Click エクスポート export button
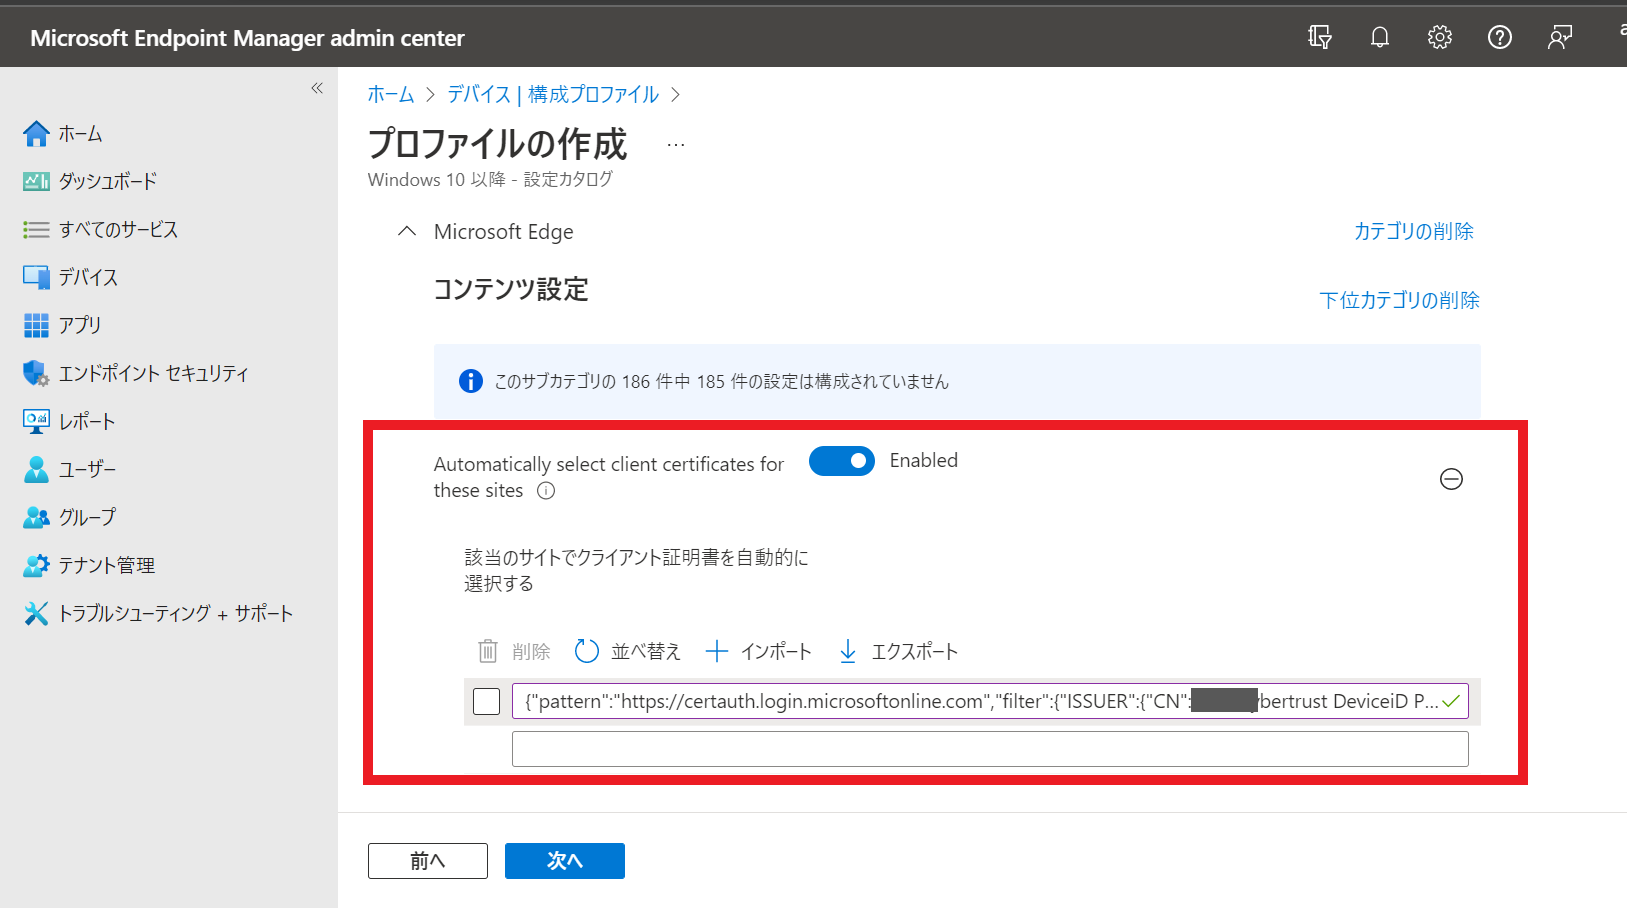Image resolution: width=1627 pixels, height=908 pixels. click(898, 652)
